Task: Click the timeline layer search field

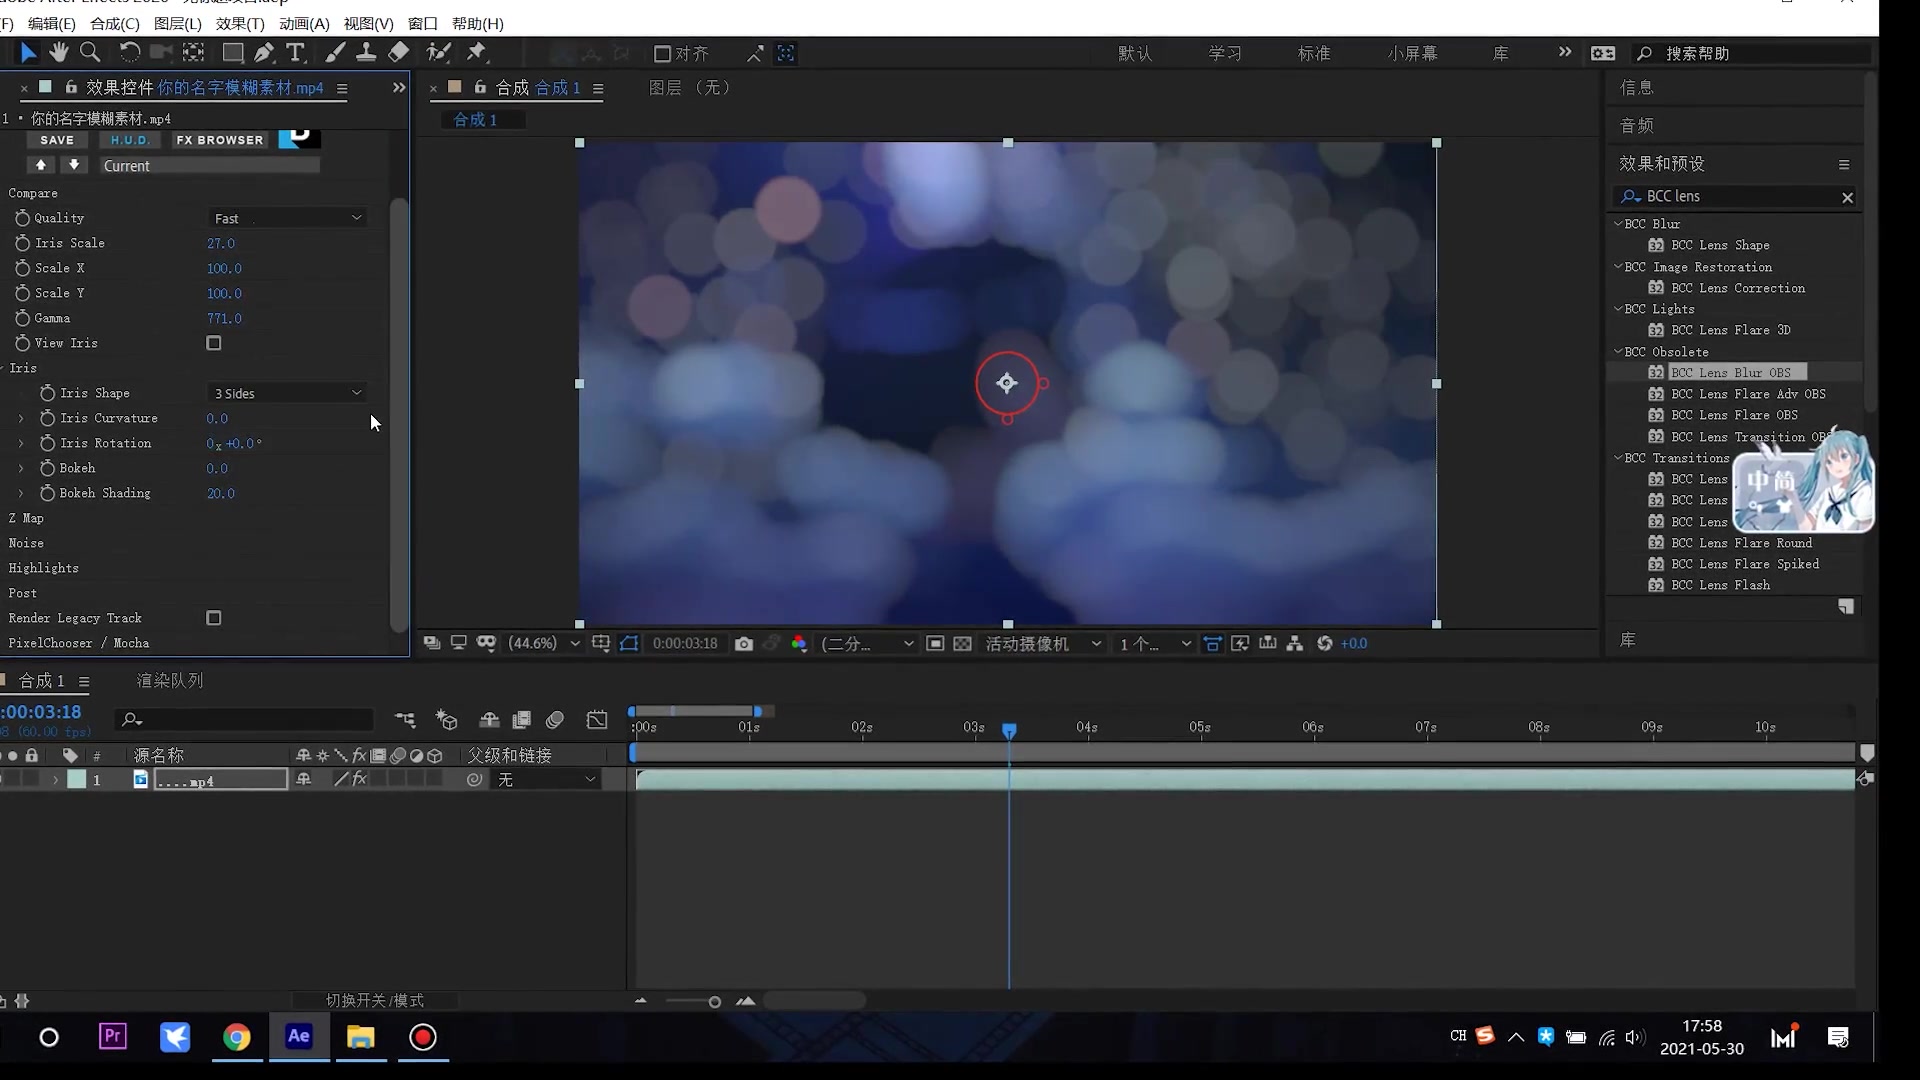Action: 245,719
